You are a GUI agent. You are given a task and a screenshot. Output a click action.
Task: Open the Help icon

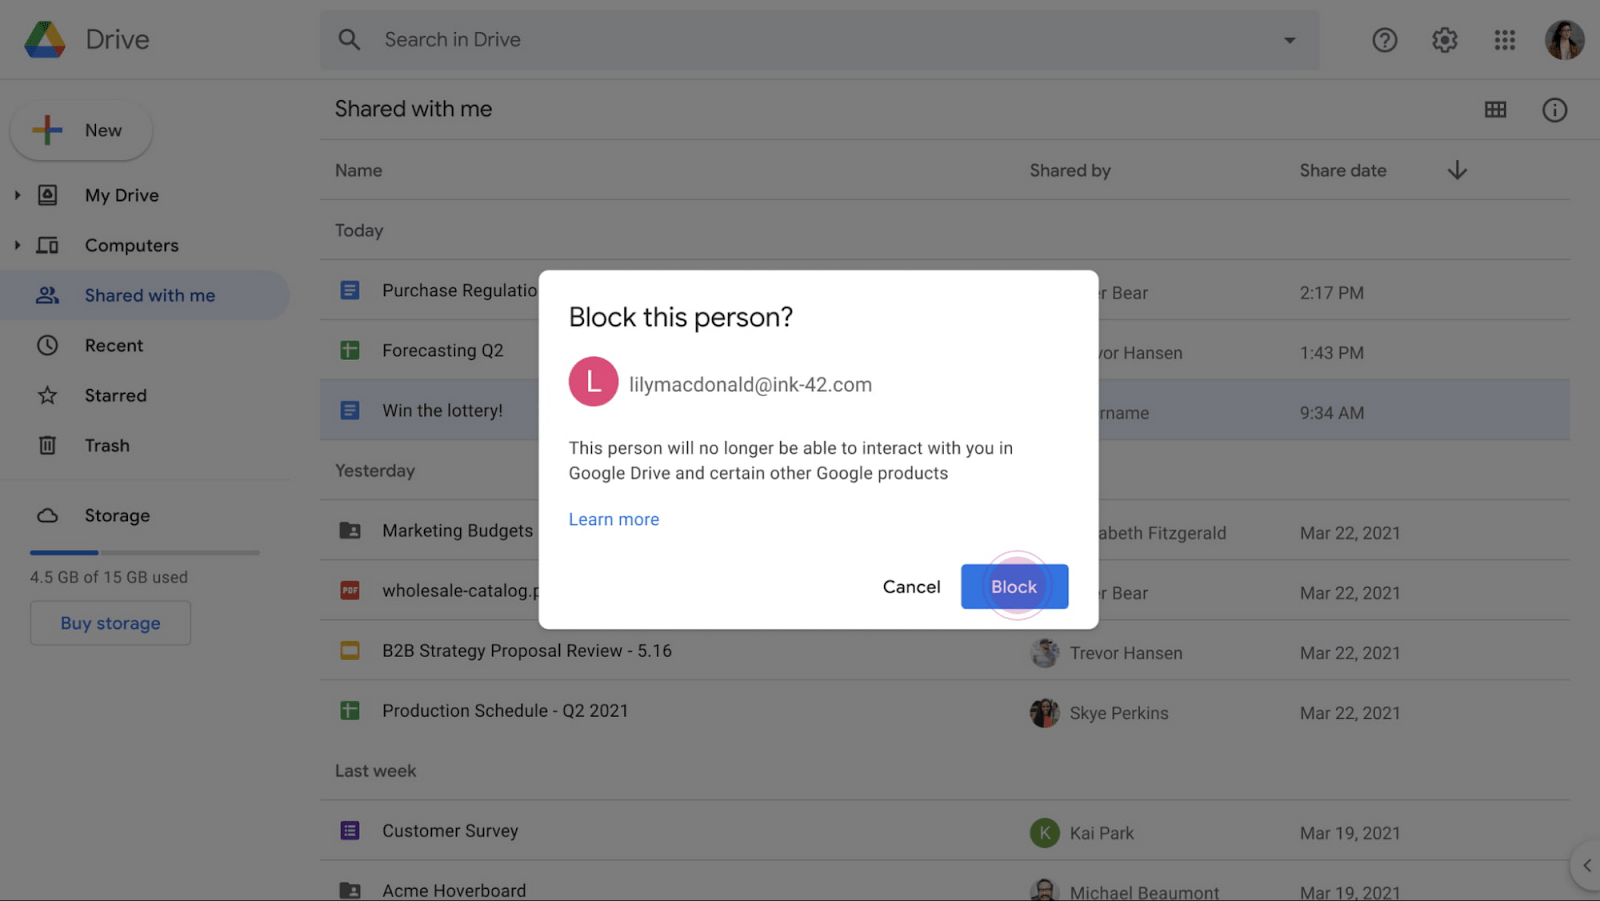(1384, 40)
